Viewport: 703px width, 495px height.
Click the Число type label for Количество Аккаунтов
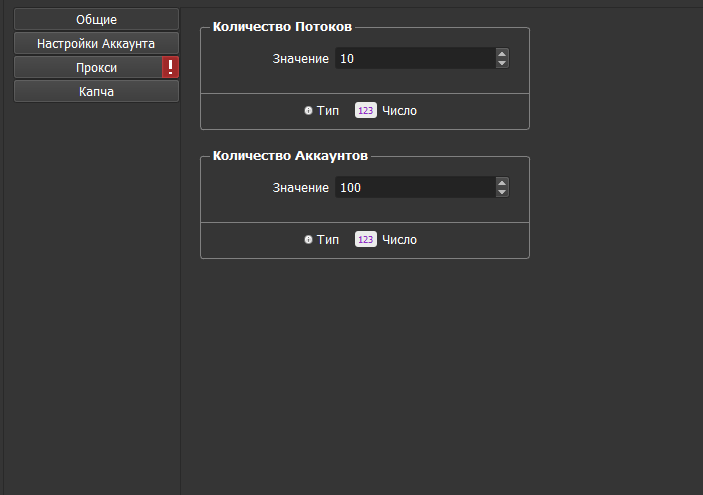pyautogui.click(x=399, y=240)
